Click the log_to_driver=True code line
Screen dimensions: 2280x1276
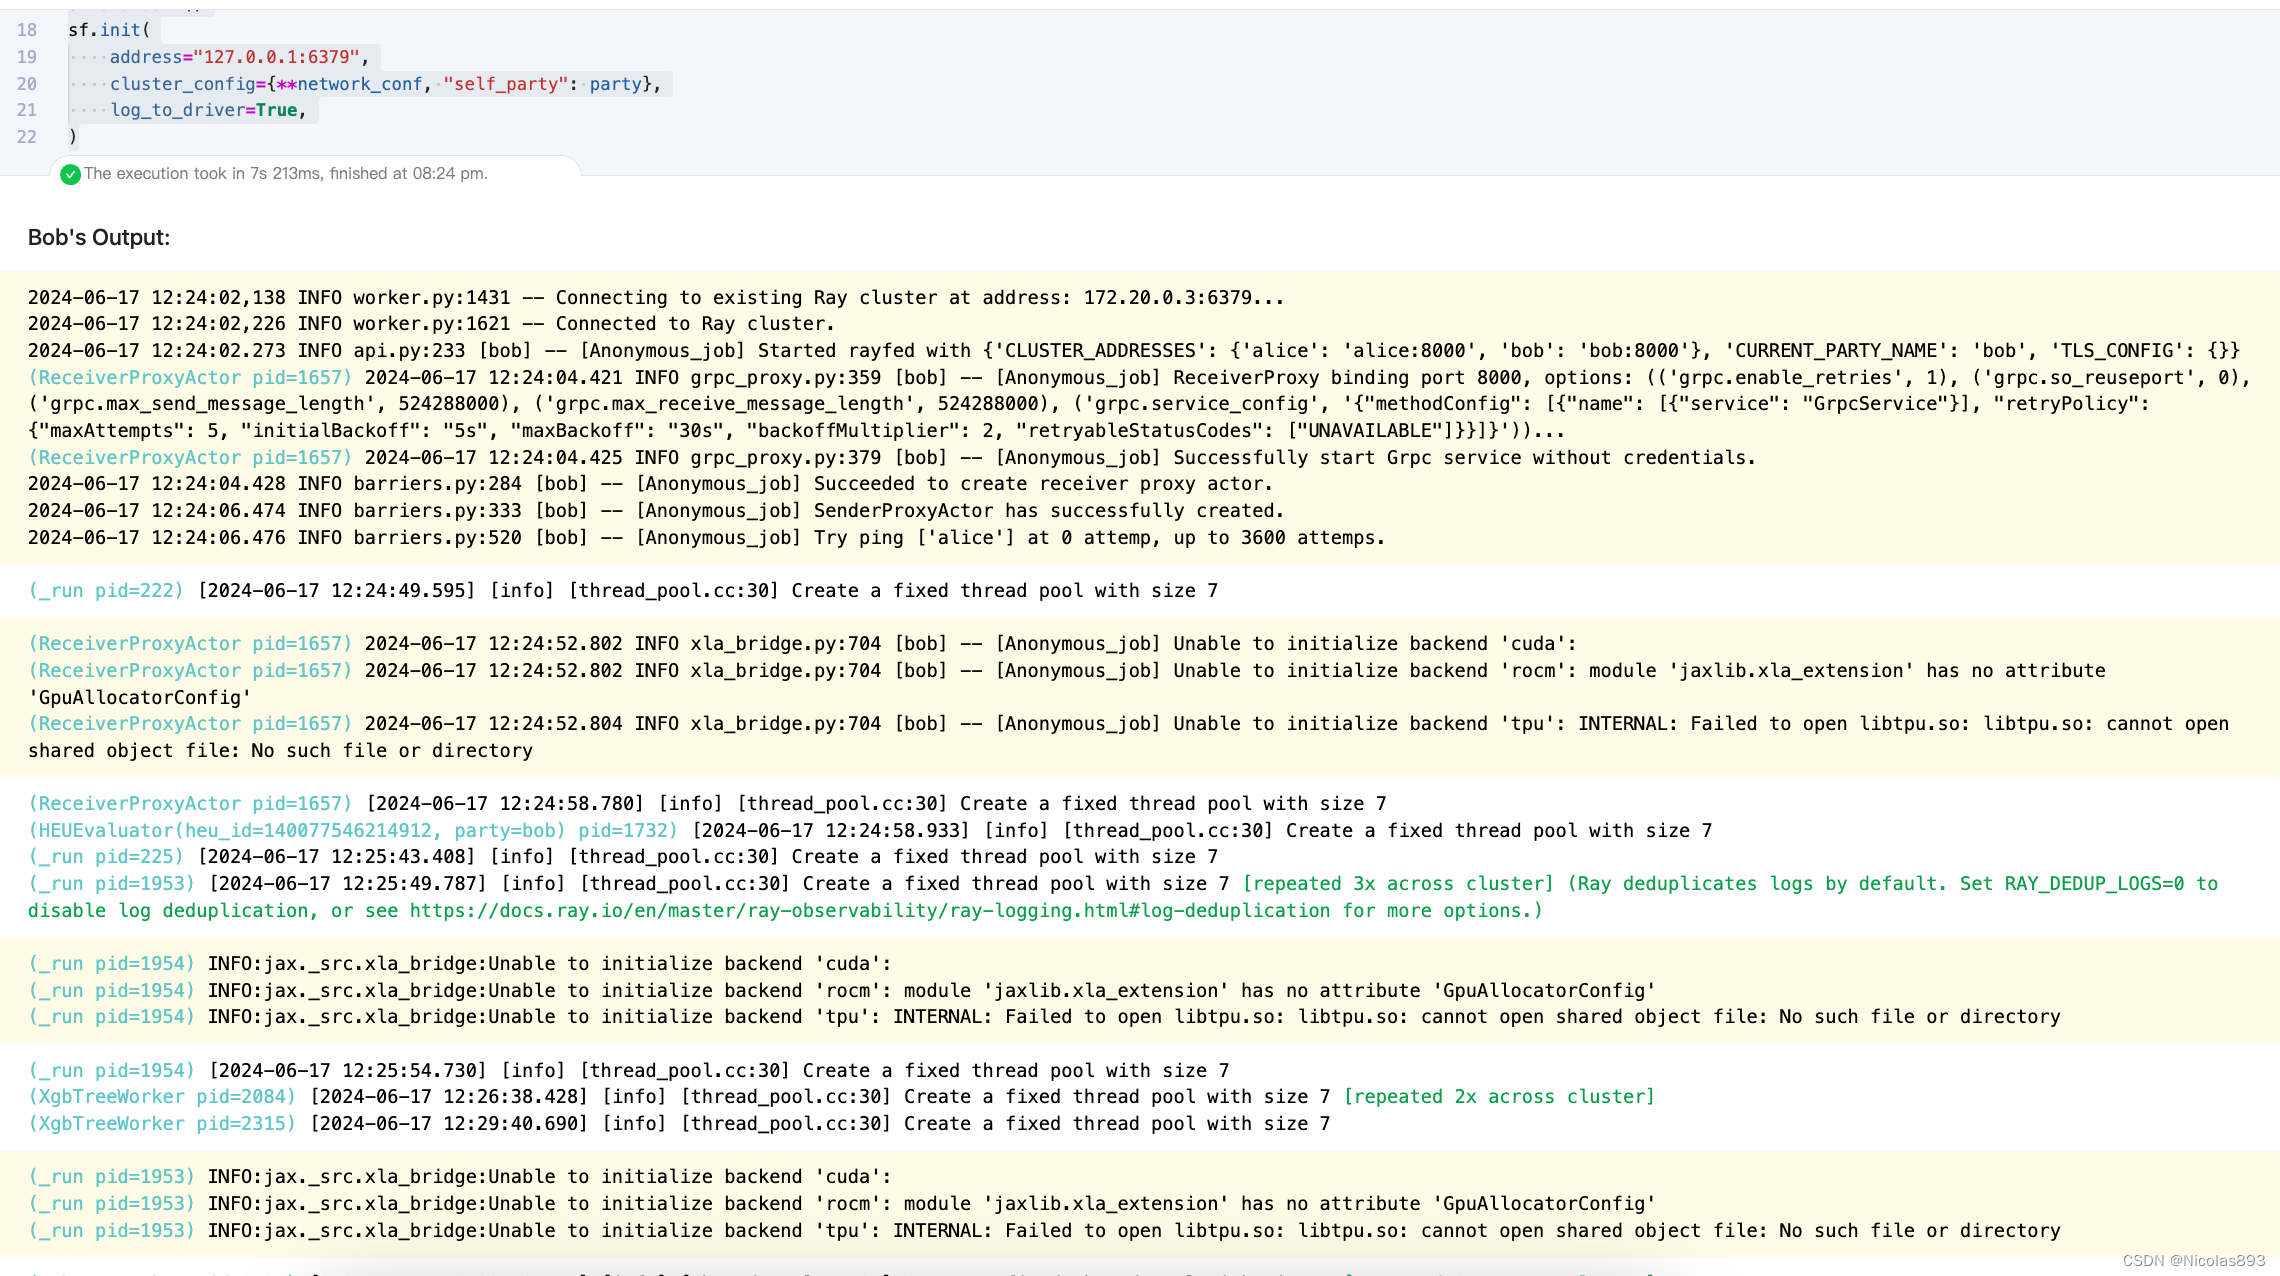click(207, 110)
